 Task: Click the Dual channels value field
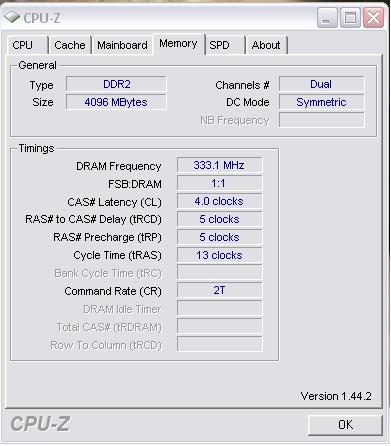pos(321,84)
